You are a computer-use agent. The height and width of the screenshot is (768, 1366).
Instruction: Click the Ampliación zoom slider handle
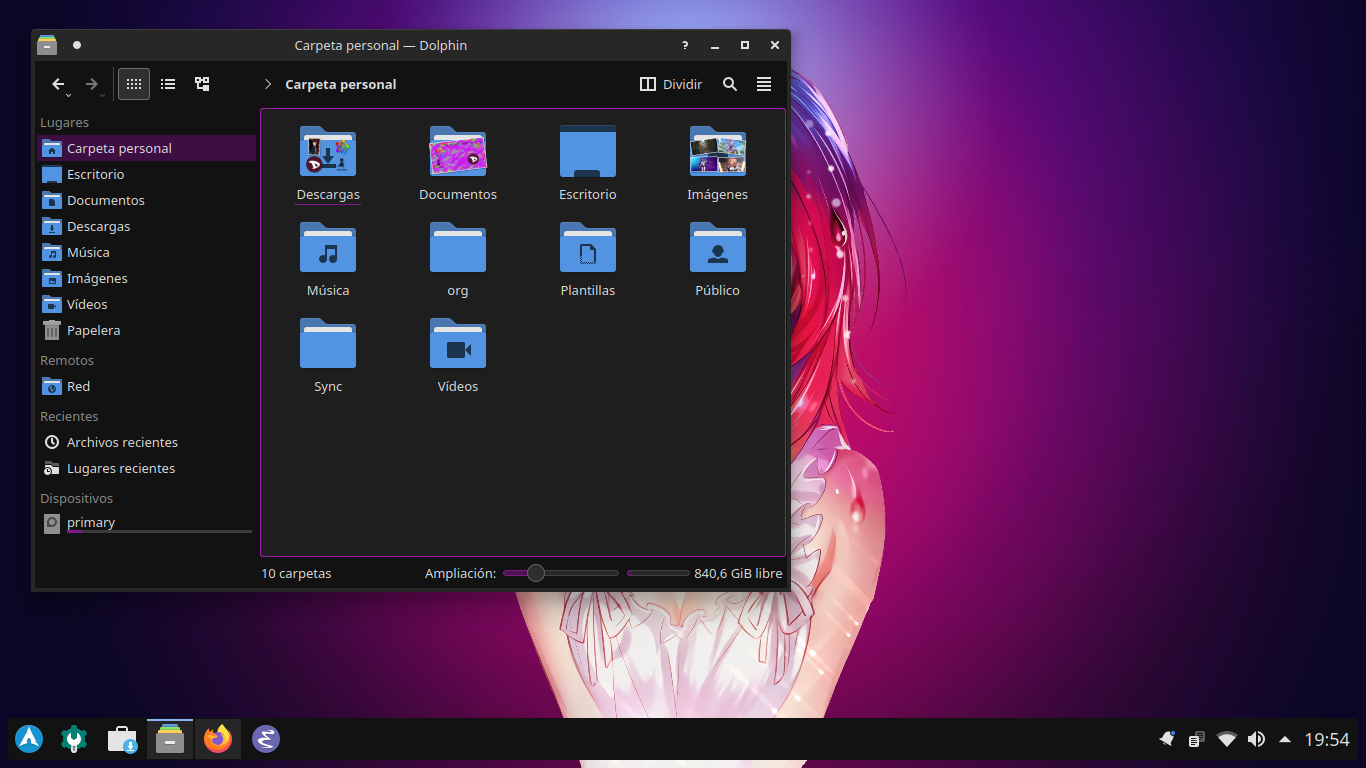click(x=536, y=573)
